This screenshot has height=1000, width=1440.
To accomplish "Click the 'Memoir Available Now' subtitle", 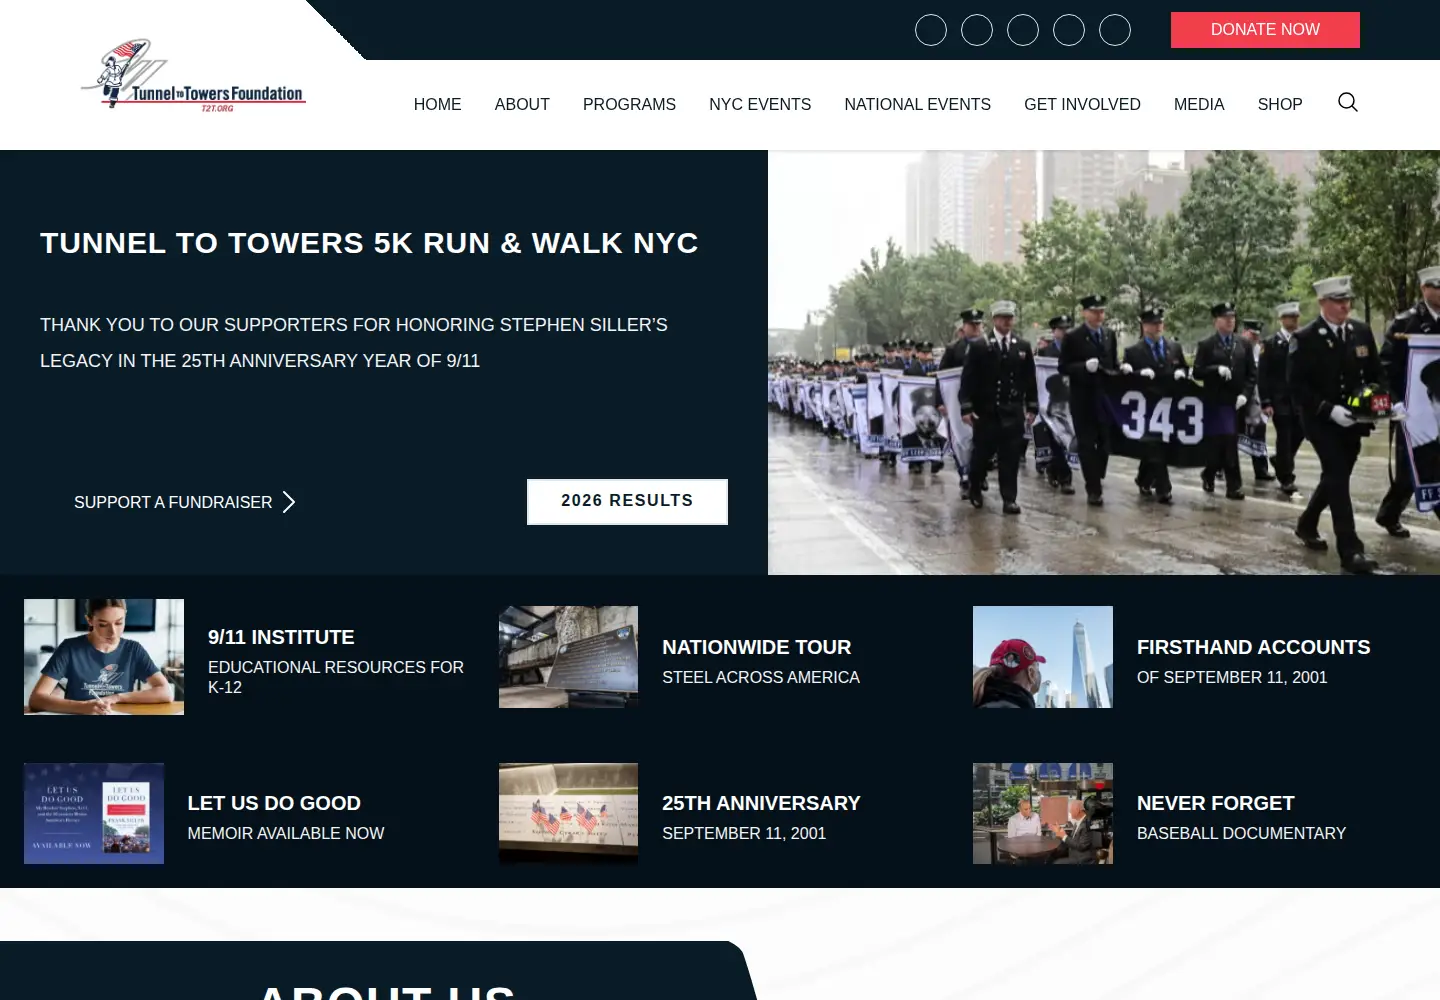I will click(286, 833).
